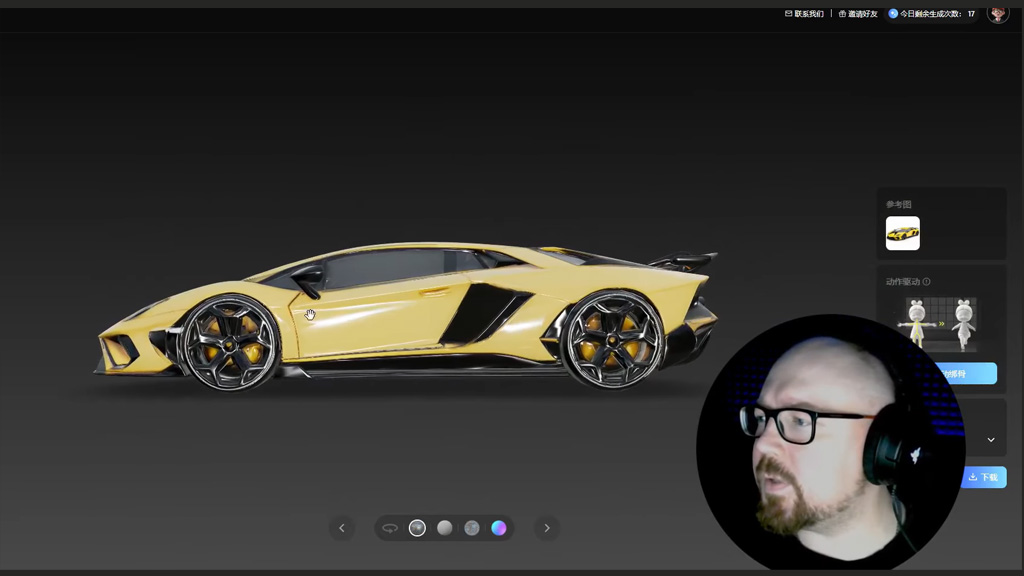Select the textured render mode sphere
Viewport: 1024px width, 576px height.
(418, 528)
